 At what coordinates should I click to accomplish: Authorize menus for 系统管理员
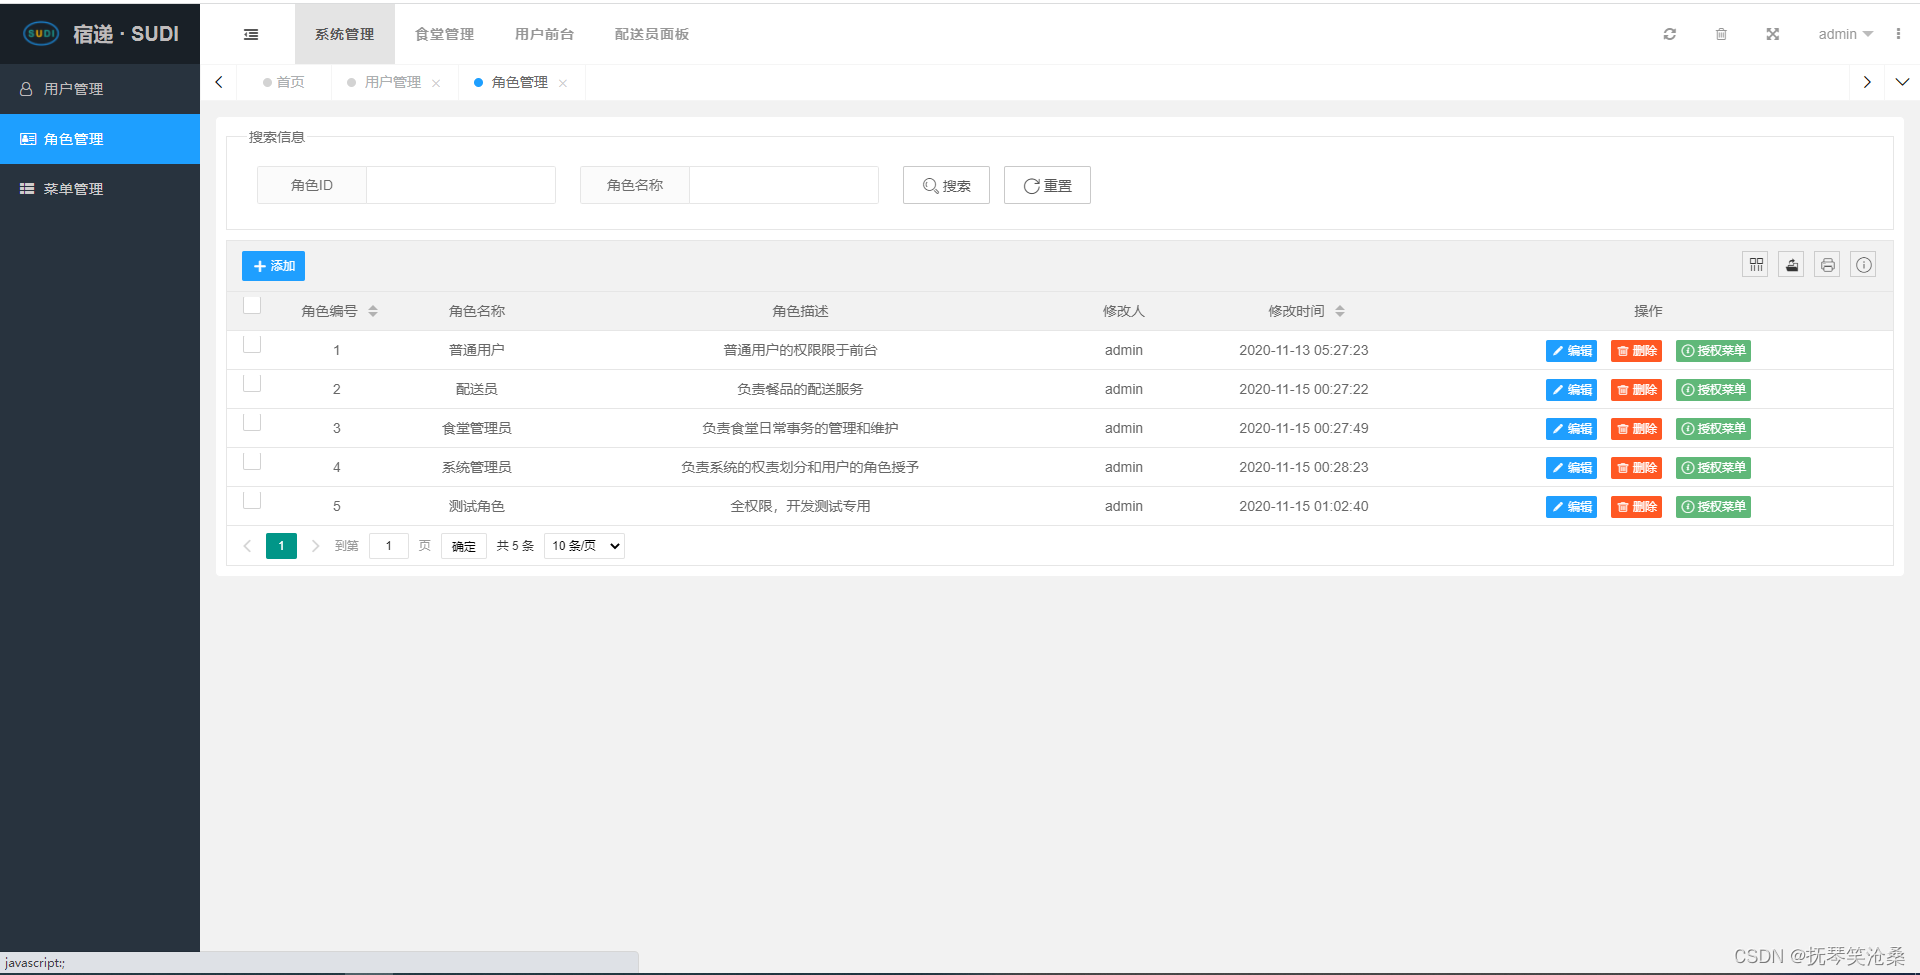tap(1713, 468)
